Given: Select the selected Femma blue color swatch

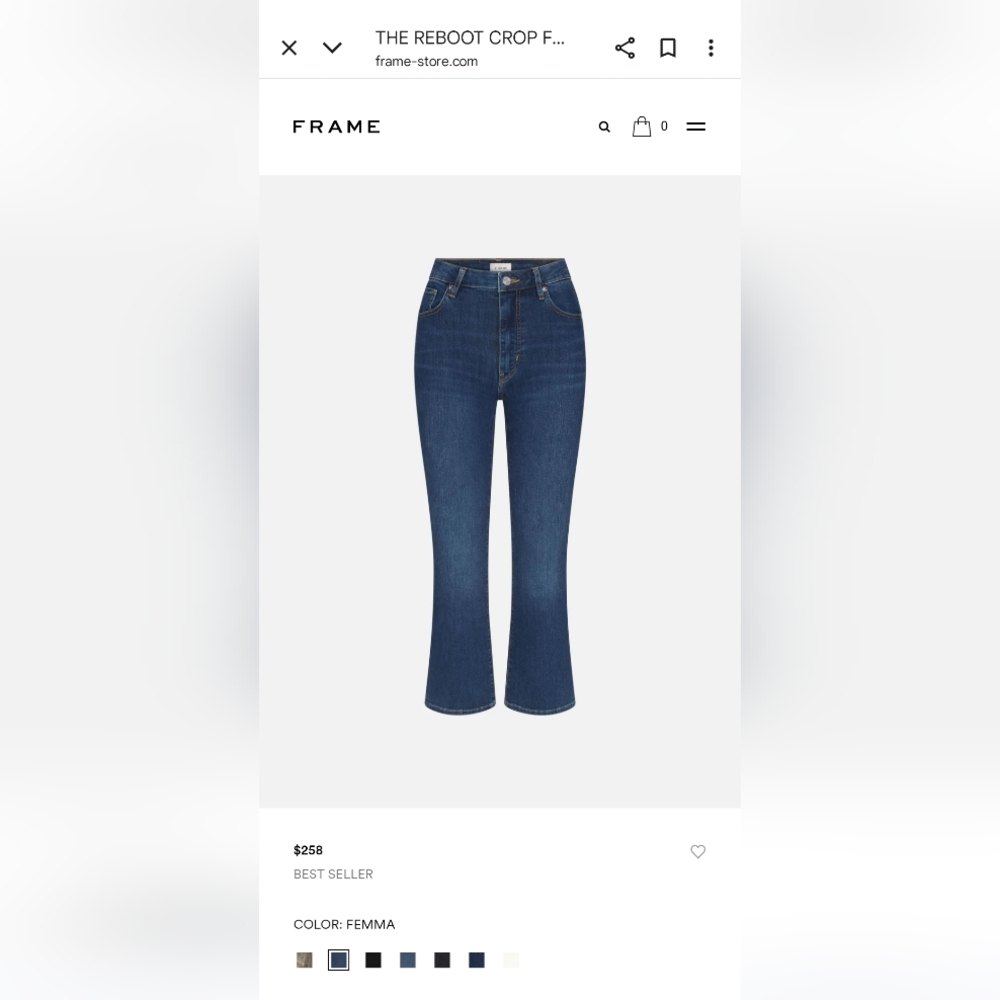Looking at the screenshot, I should point(339,960).
